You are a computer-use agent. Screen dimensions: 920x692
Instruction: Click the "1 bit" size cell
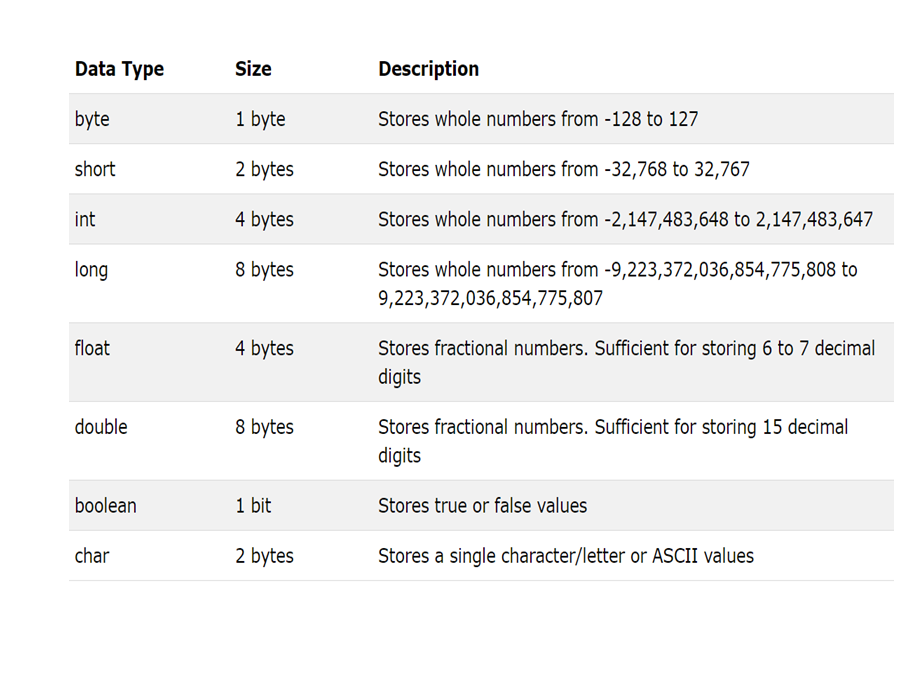pyautogui.click(x=253, y=506)
